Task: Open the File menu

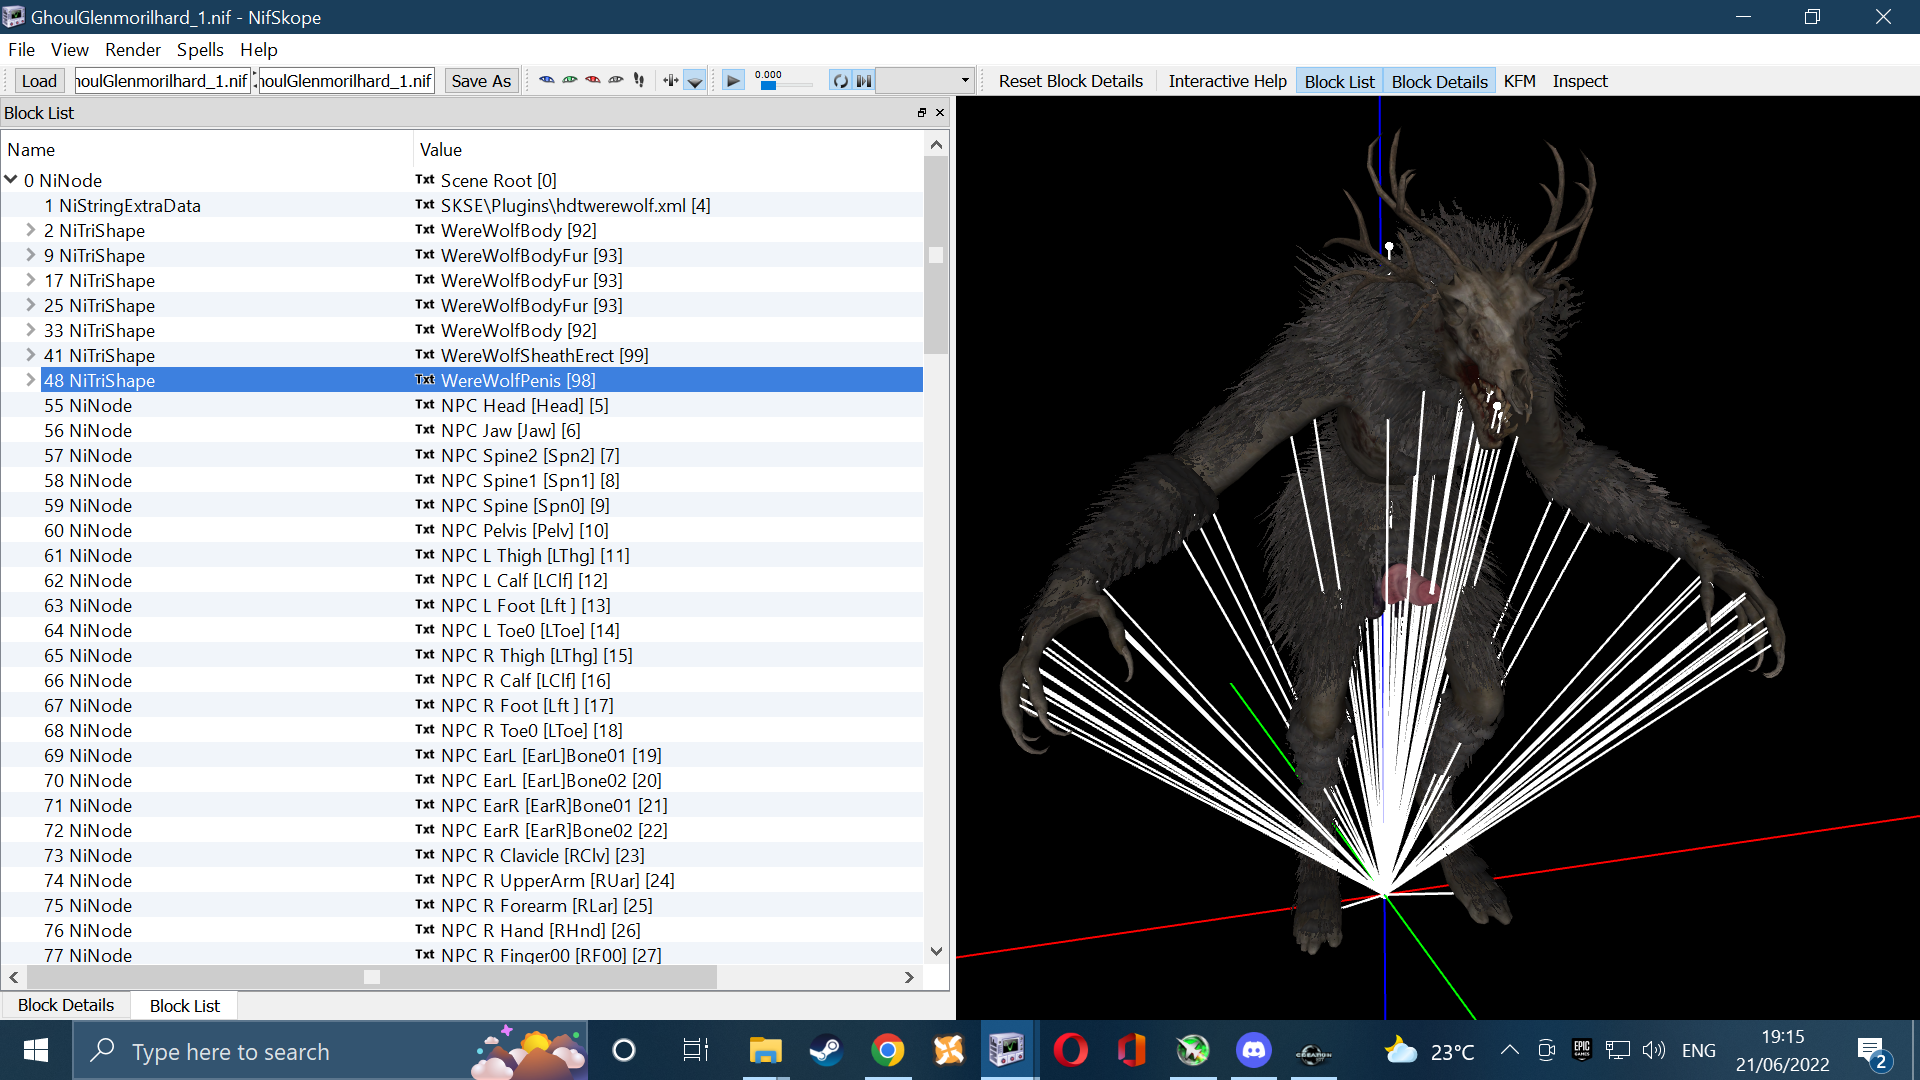Action: coord(21,49)
